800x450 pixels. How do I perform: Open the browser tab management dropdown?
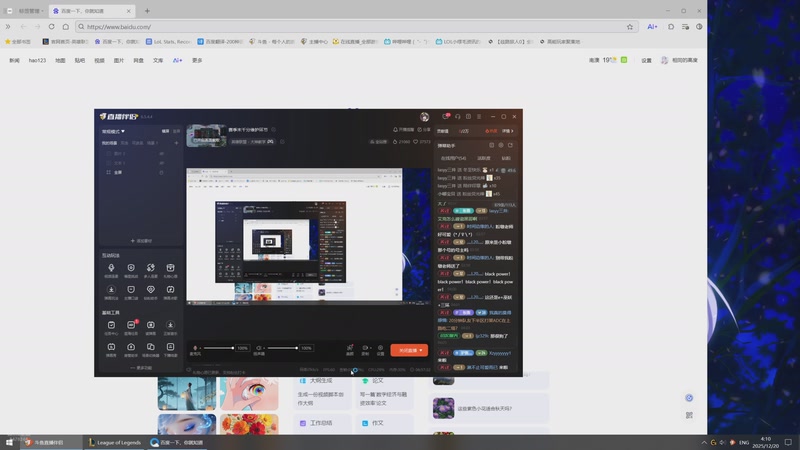[30, 11]
